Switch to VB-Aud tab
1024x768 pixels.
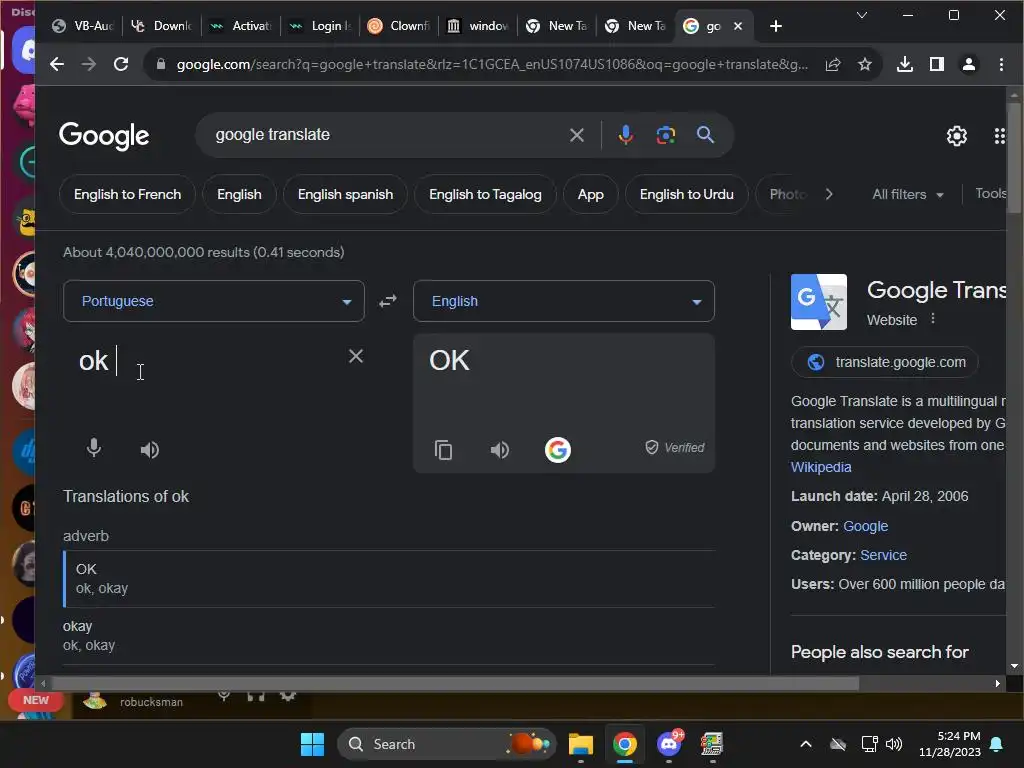[x=83, y=26]
